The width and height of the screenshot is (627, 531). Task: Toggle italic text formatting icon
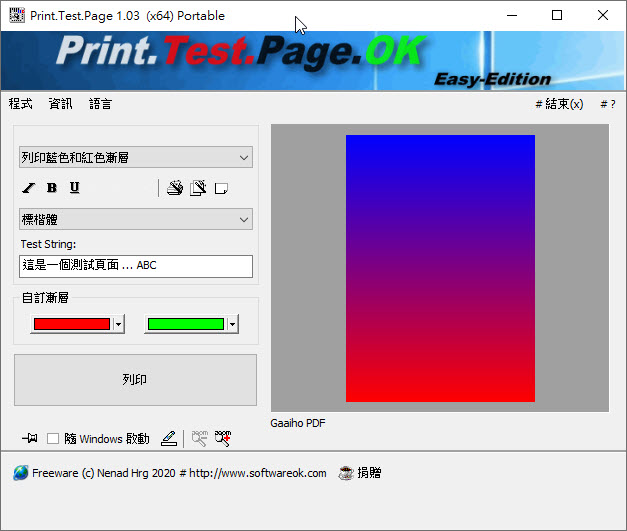pyautogui.click(x=28, y=188)
